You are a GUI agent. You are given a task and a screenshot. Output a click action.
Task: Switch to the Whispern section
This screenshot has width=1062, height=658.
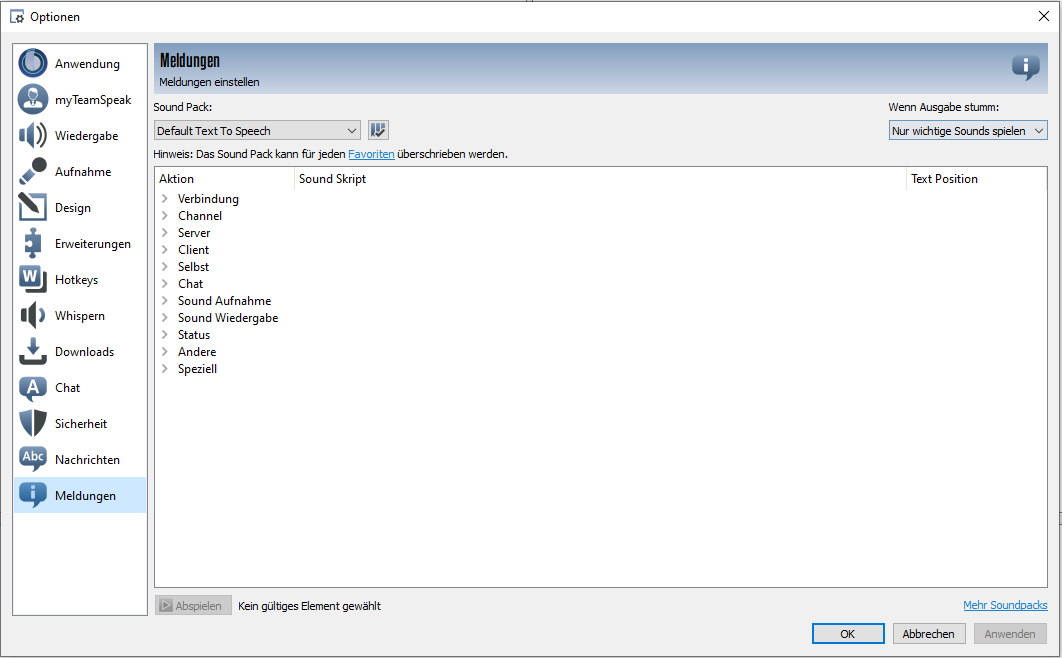point(80,316)
